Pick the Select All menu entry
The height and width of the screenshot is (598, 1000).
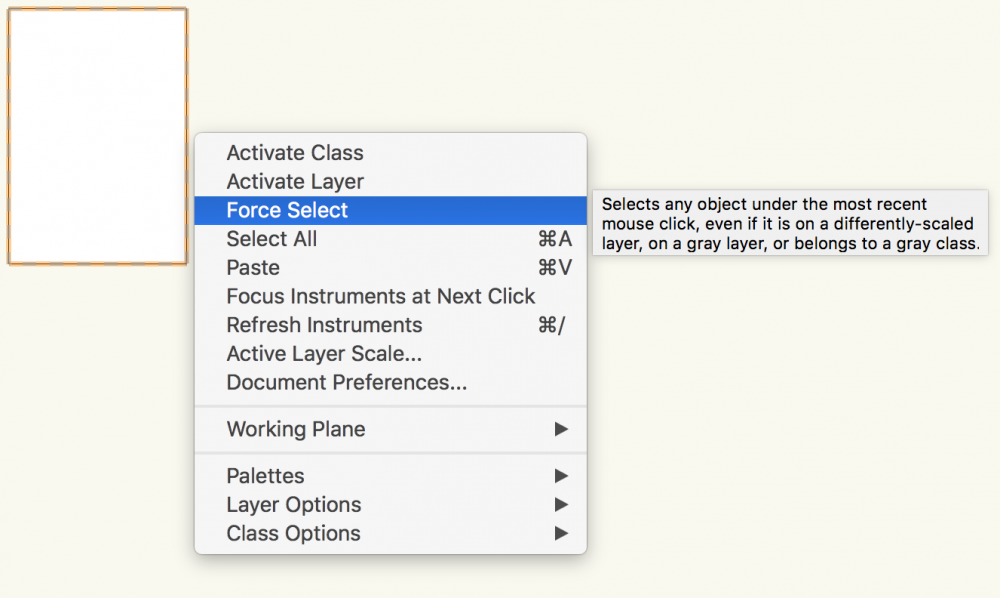coord(272,239)
